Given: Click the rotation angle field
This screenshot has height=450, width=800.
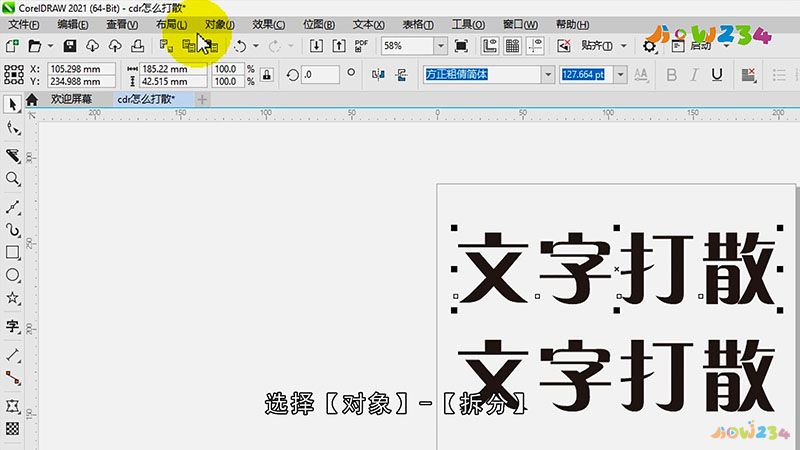Looking at the screenshot, I should [320, 75].
